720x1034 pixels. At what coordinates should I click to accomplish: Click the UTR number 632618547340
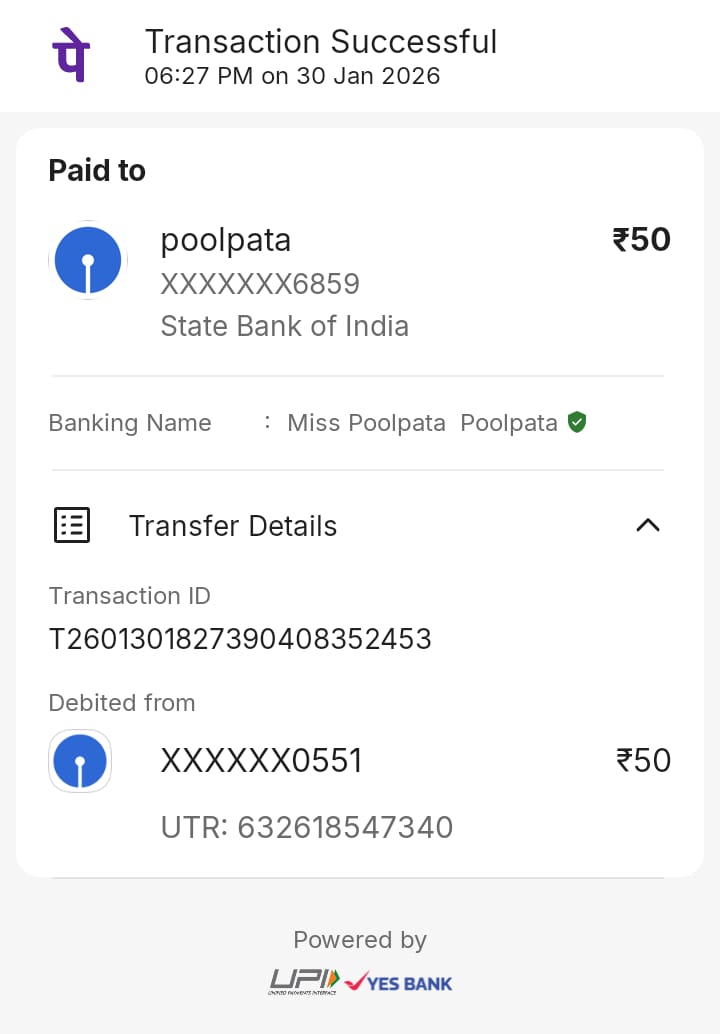[x=345, y=827]
